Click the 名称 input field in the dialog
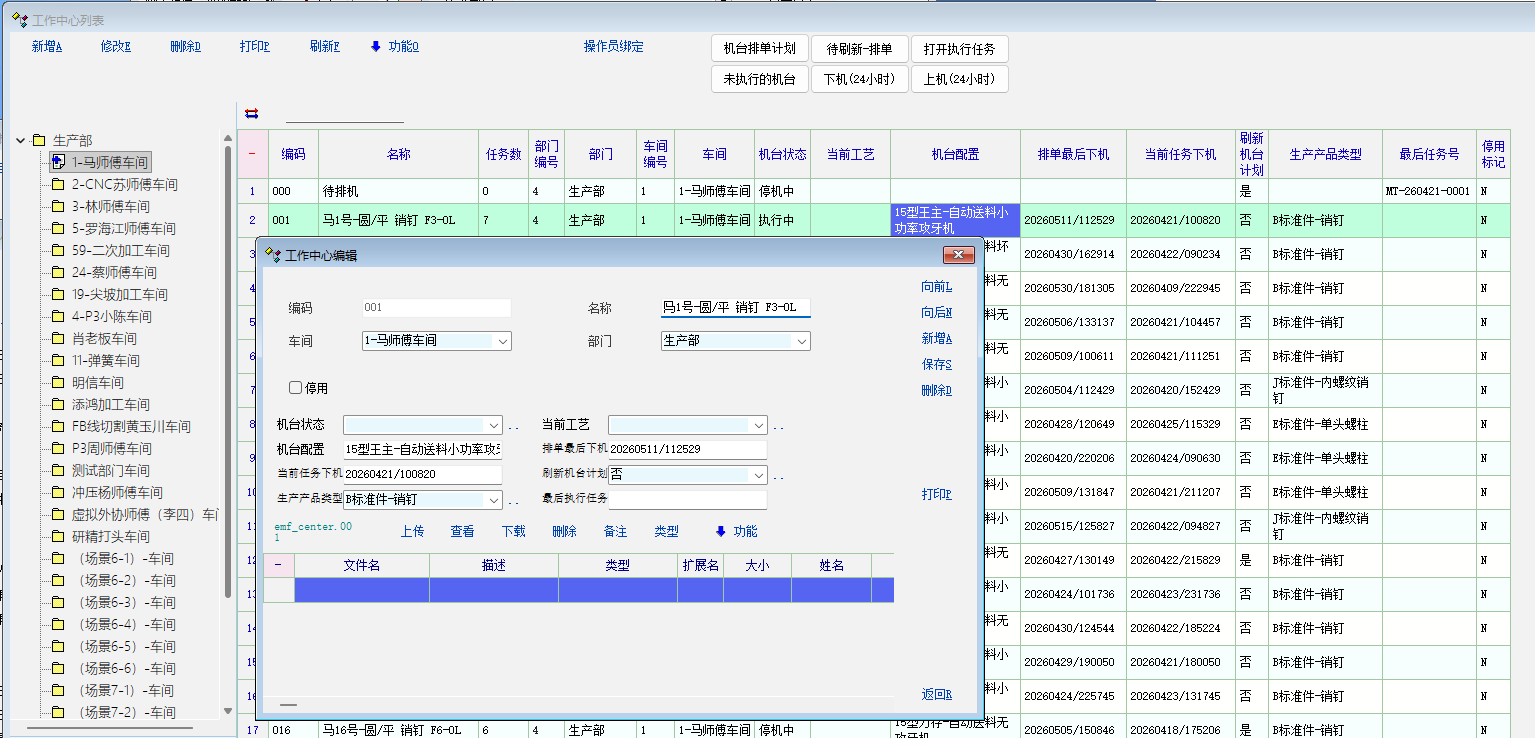 pyautogui.click(x=735, y=308)
